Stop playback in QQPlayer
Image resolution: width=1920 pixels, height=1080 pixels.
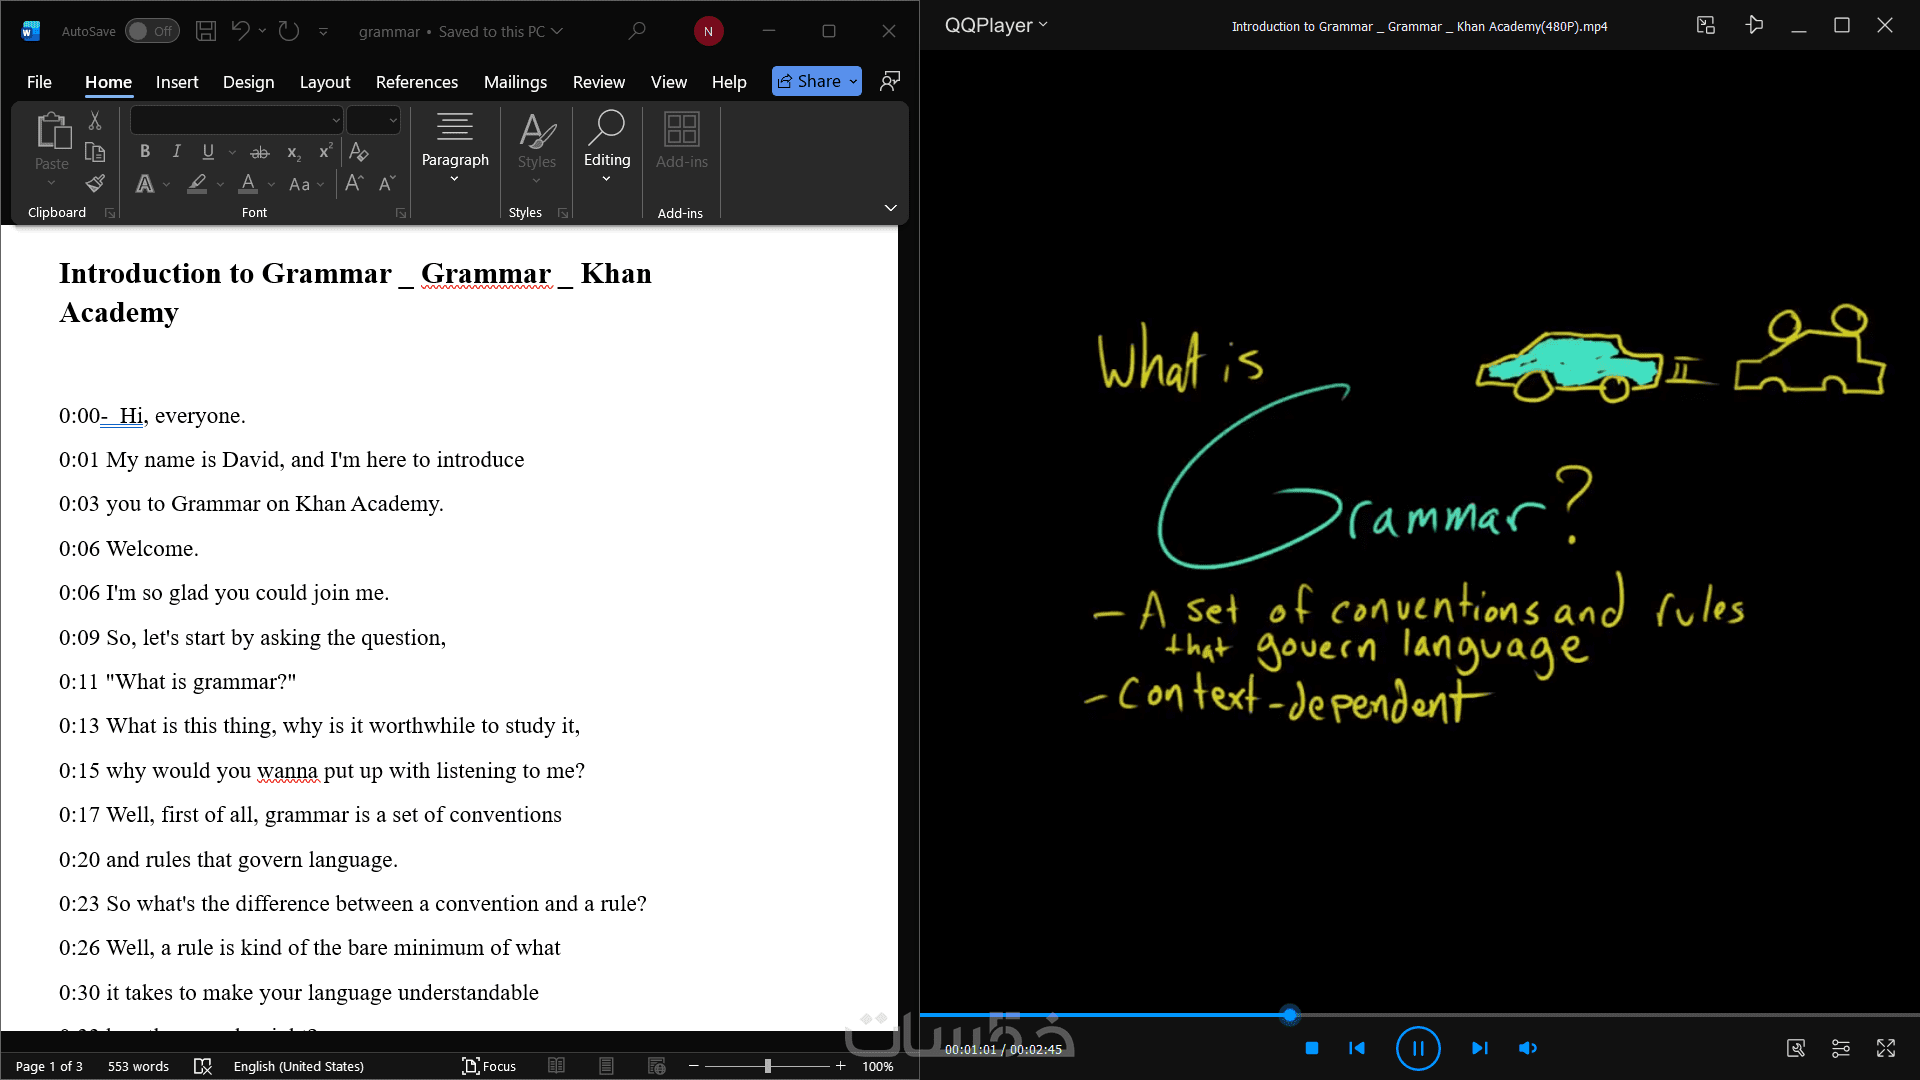[1312, 1048]
